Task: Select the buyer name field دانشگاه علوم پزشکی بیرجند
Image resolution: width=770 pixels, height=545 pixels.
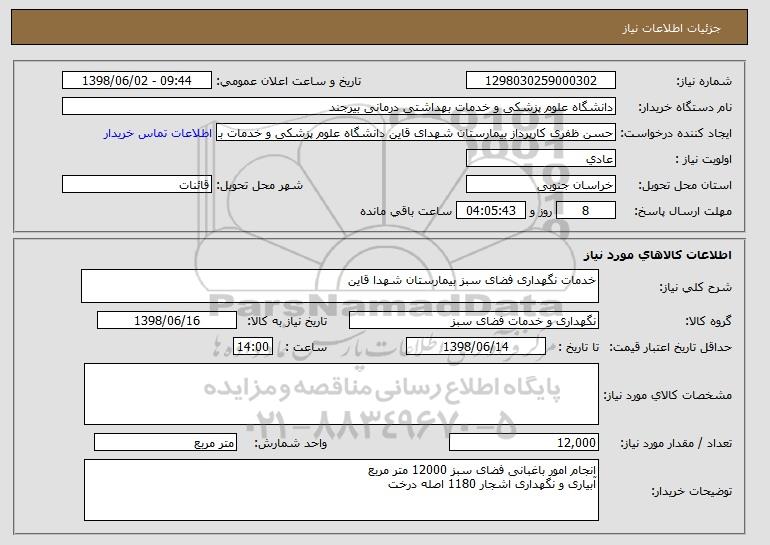Action: pos(339,107)
